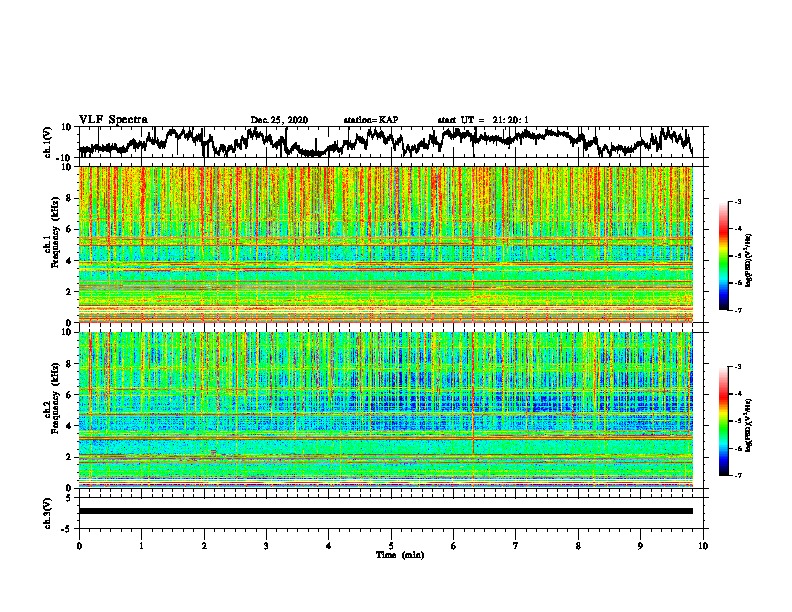Click the ch.2 spectrogram panel
Screen dimensions: 792x612
(x=386, y=410)
